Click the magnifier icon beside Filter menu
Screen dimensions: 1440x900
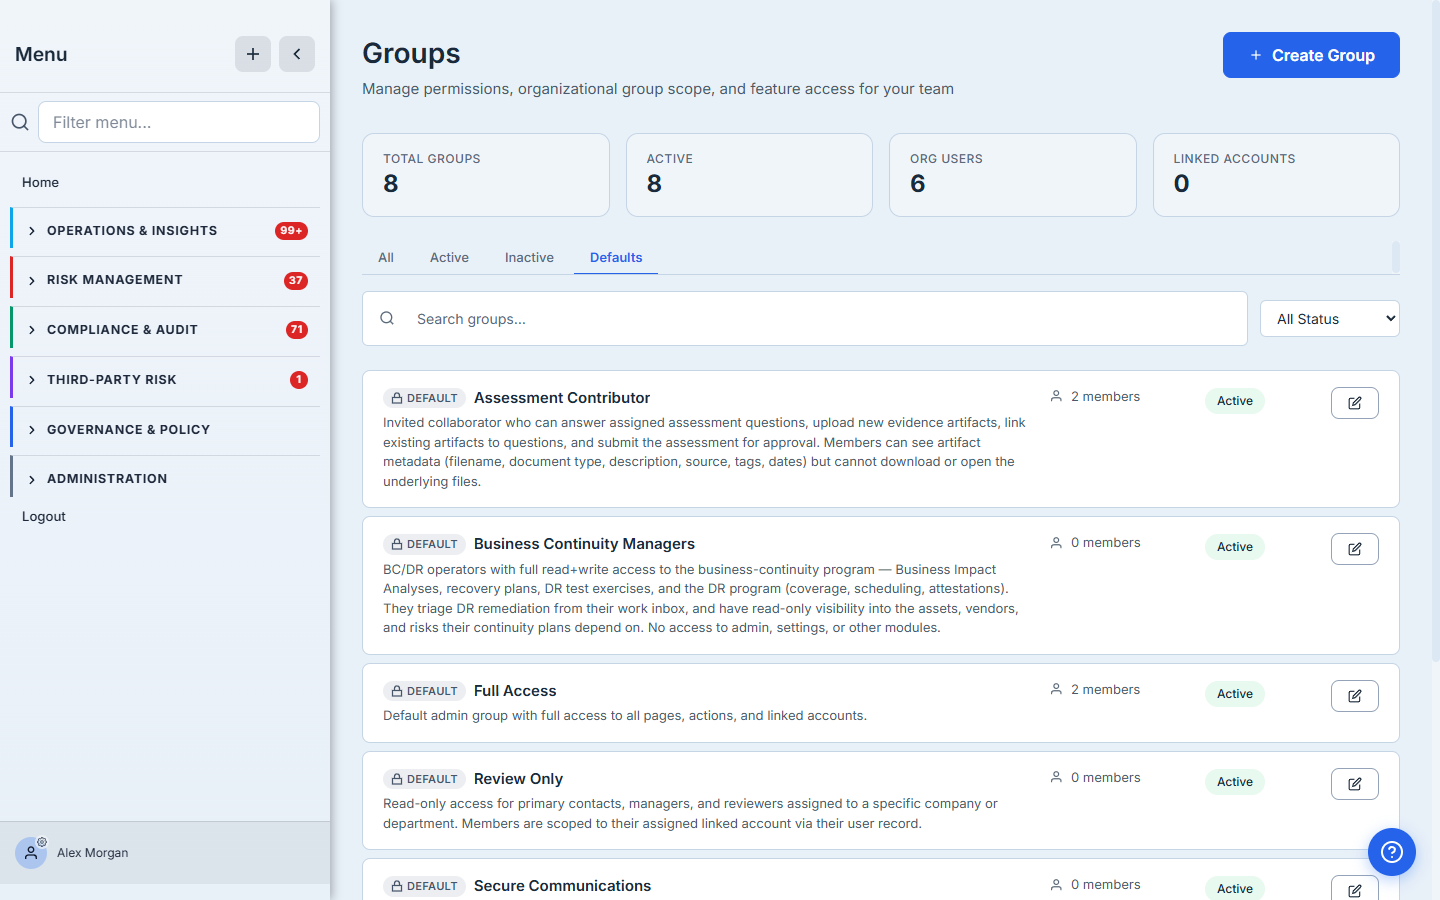click(x=20, y=122)
